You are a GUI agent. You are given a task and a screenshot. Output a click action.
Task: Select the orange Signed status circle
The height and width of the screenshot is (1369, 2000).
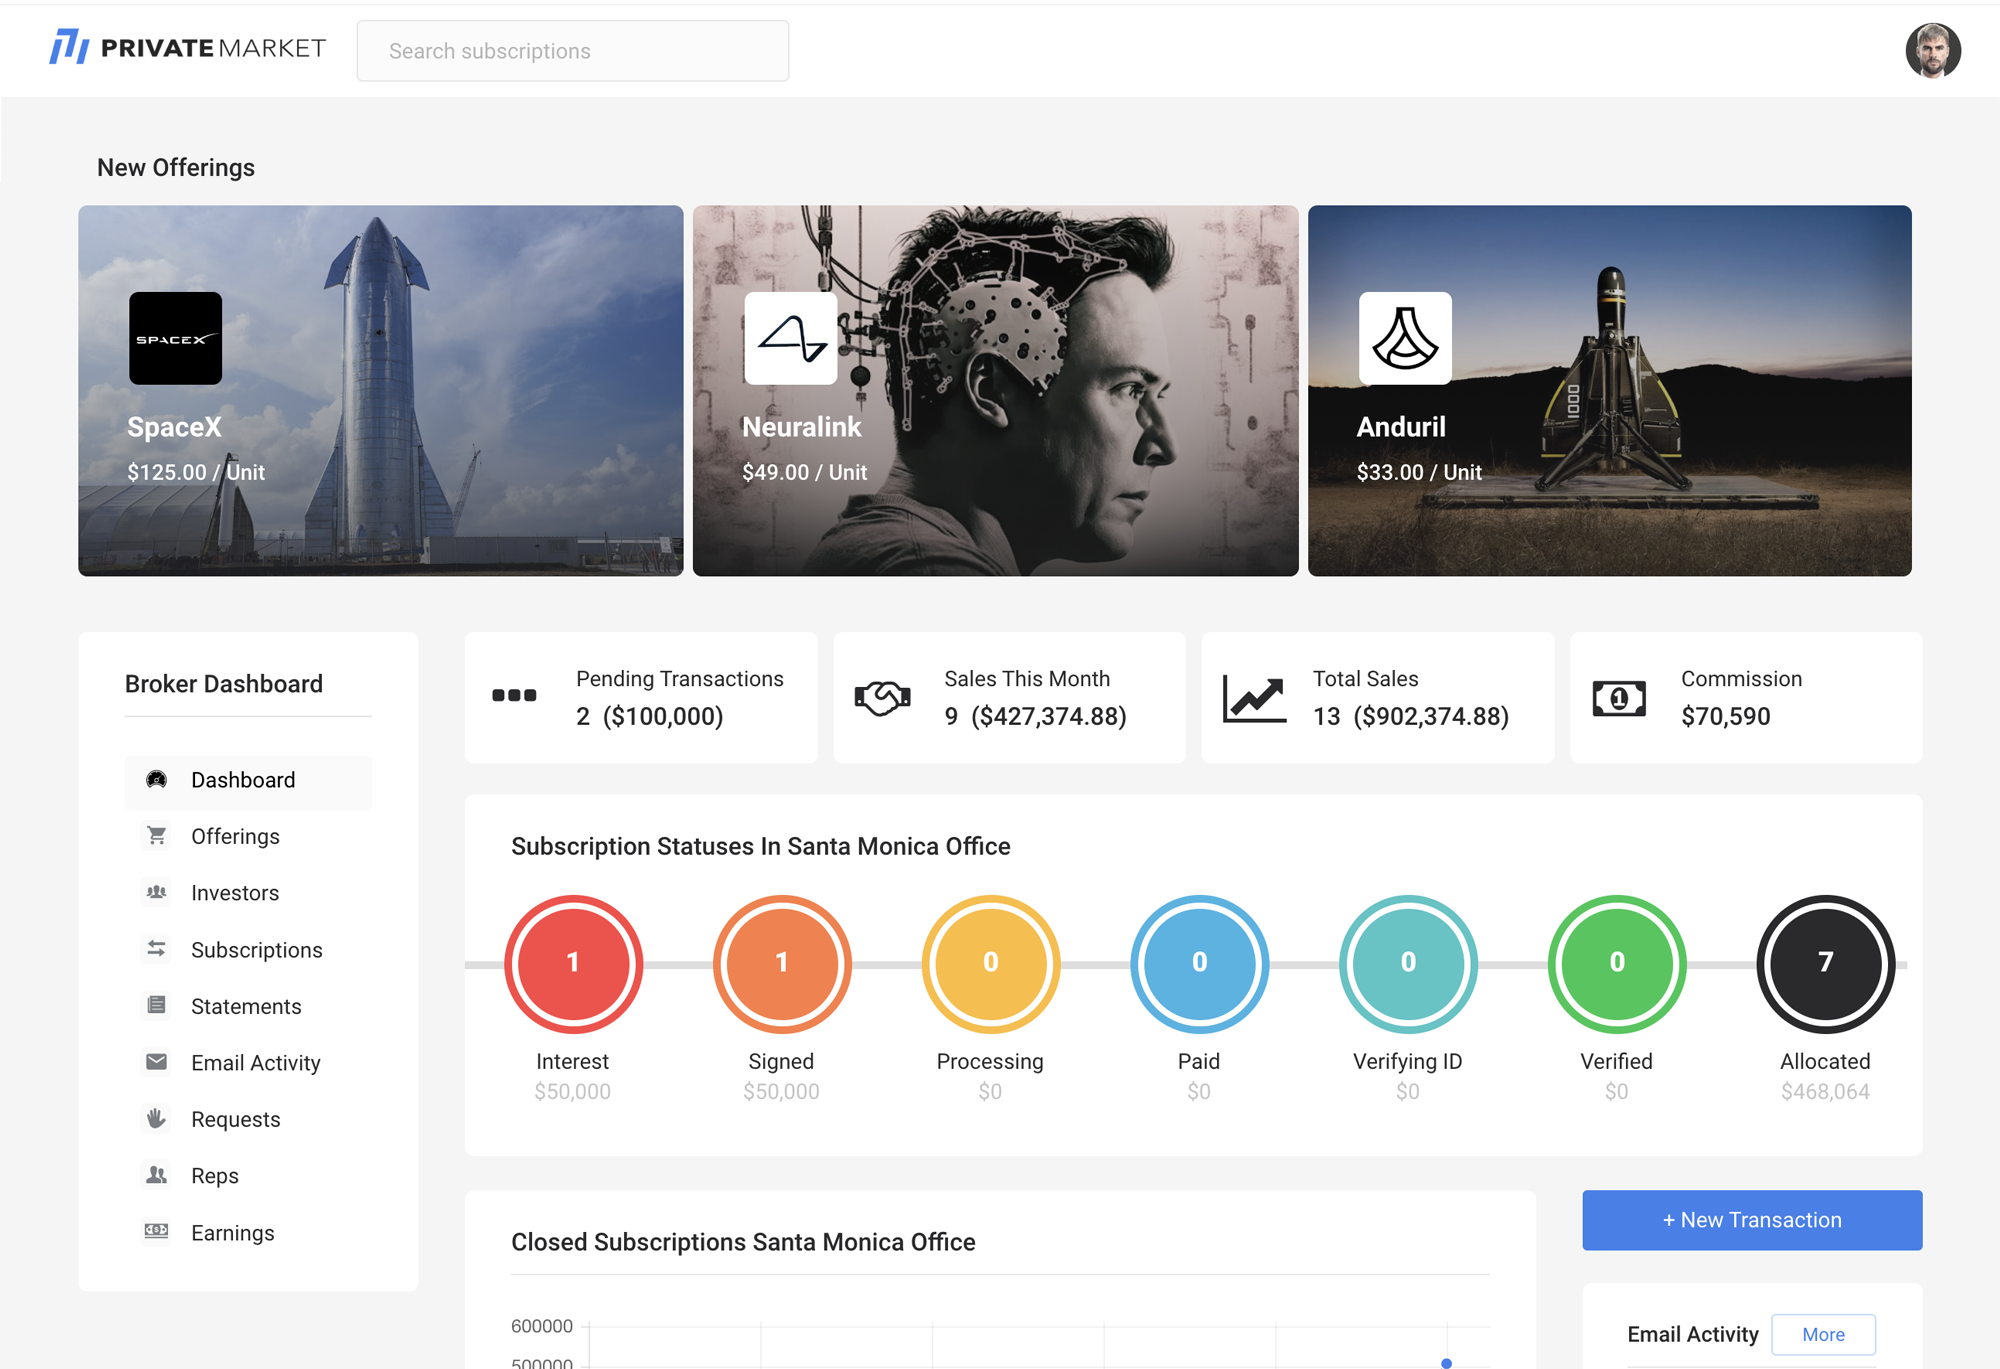pyautogui.click(x=782, y=963)
